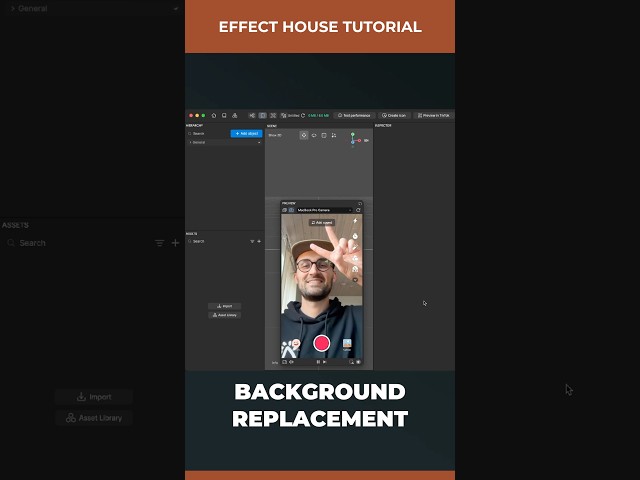
Task: Click the refresh icon beside memory usage
Action: (303, 116)
